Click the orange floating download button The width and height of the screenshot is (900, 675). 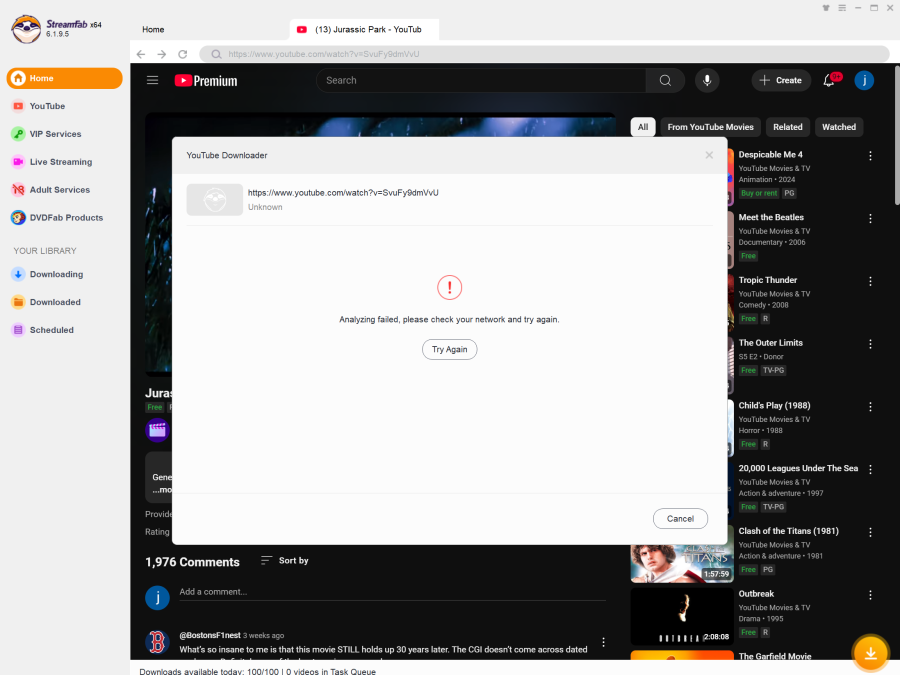coord(870,653)
